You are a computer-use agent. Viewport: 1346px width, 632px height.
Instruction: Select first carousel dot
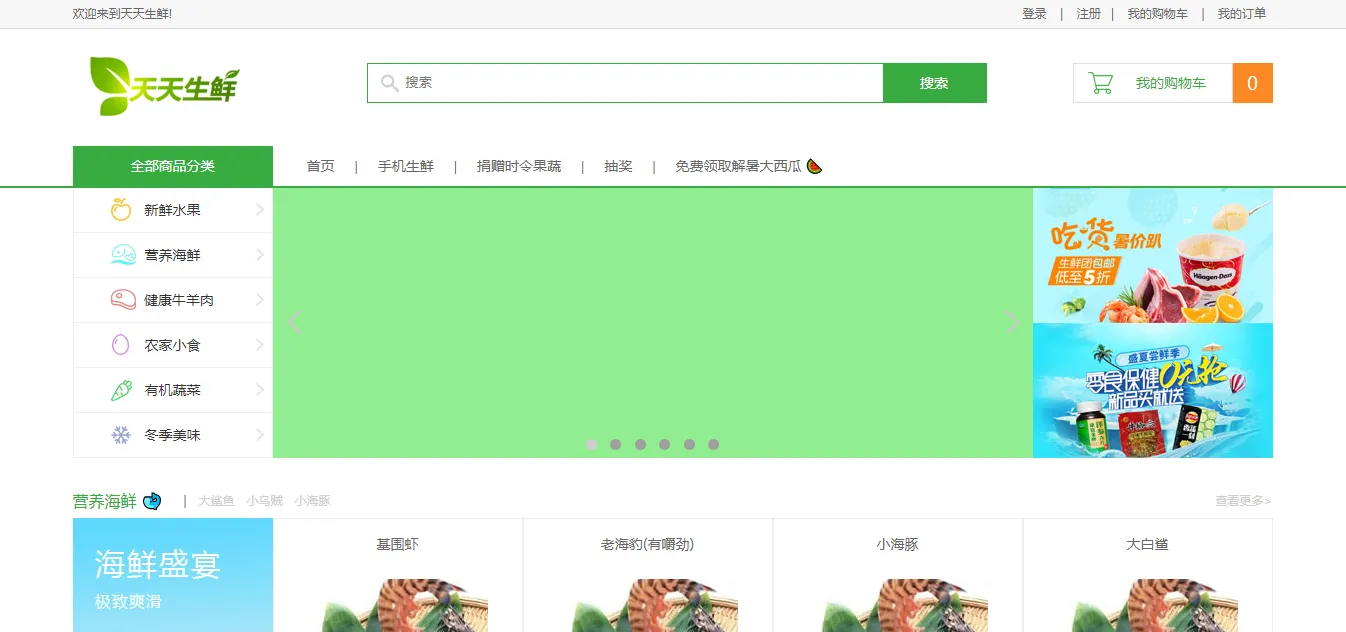(592, 445)
